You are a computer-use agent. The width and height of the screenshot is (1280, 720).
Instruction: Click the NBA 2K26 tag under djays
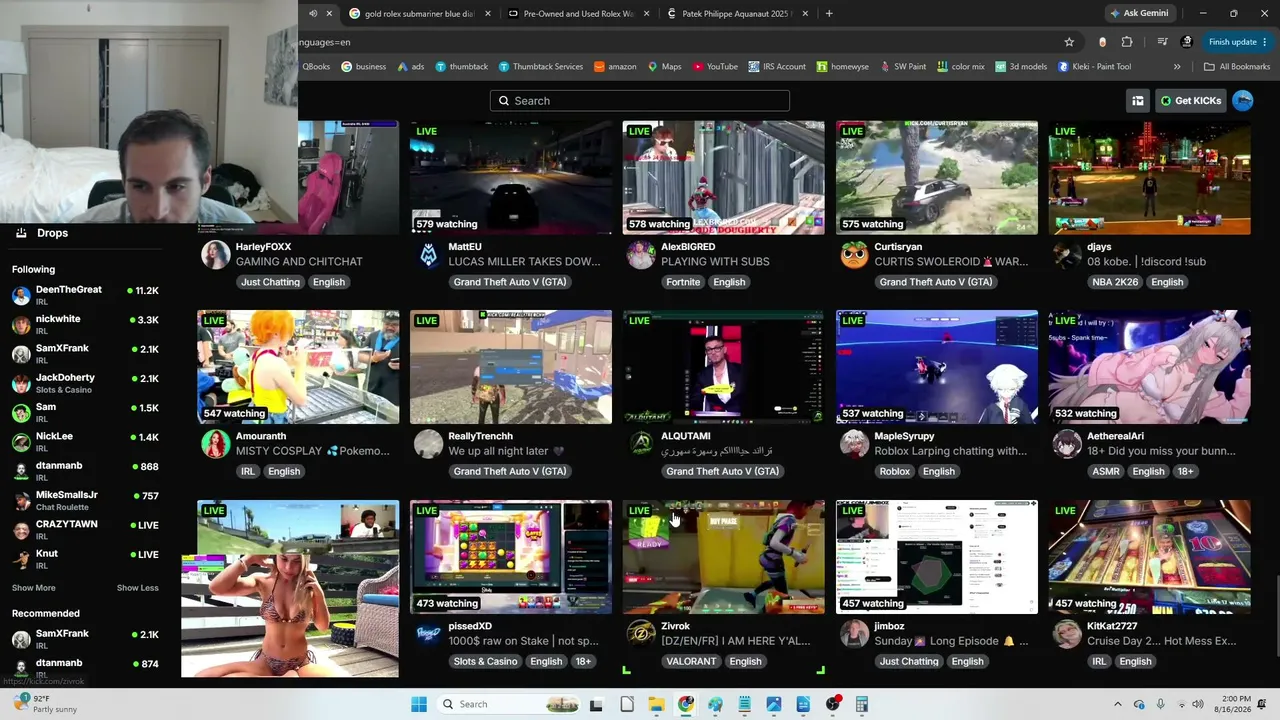click(1115, 282)
